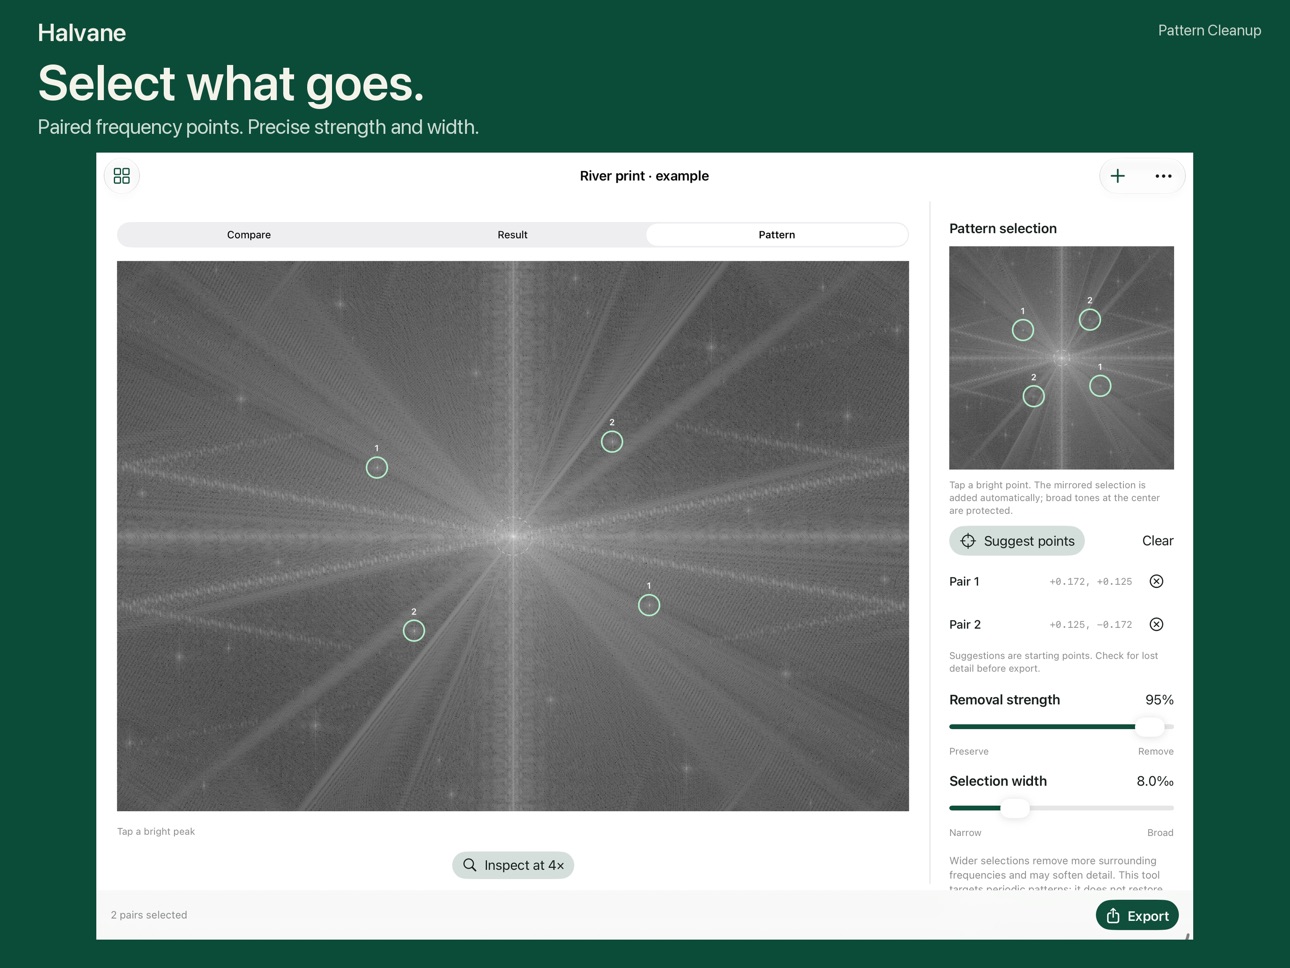1290x968 pixels.
Task: Clear all selected pairs
Action: [1157, 541]
